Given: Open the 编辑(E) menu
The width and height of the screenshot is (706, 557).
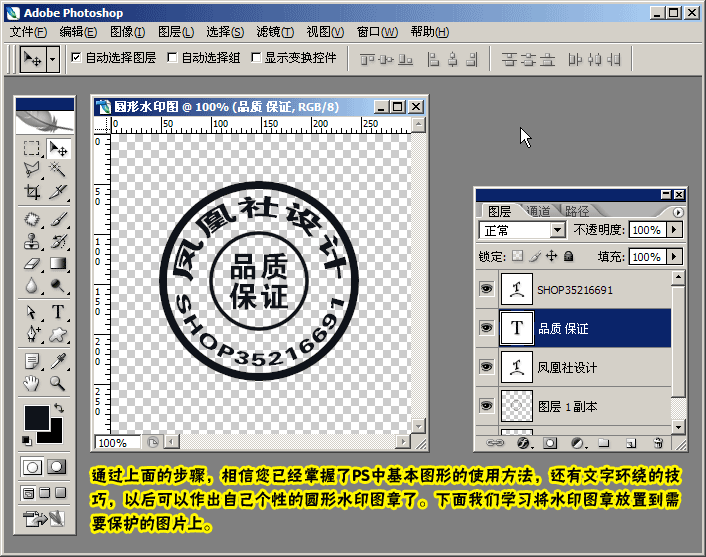Looking at the screenshot, I should click(x=78, y=32).
